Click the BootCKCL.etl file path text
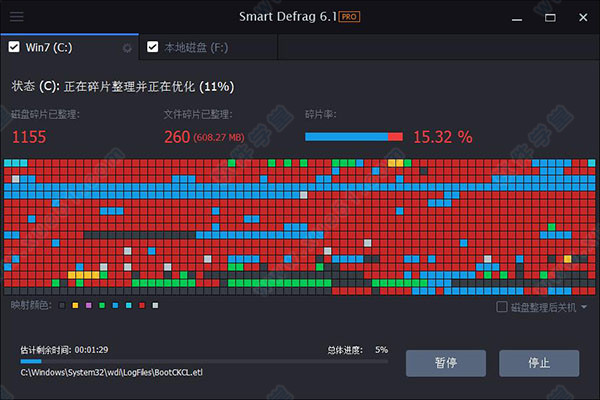Viewport: 600px width, 400px height. 112,372
